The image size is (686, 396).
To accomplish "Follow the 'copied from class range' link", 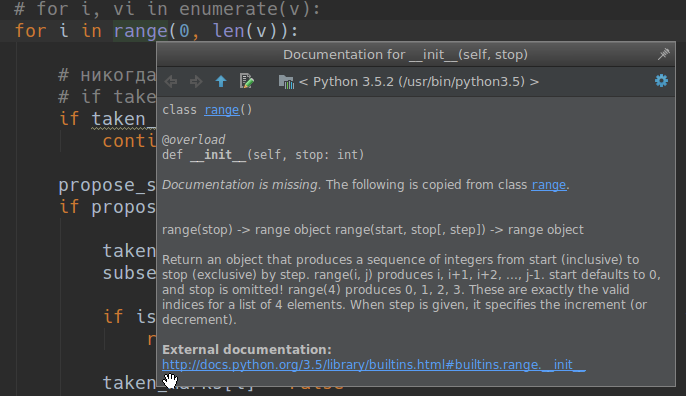I will [549, 185].
